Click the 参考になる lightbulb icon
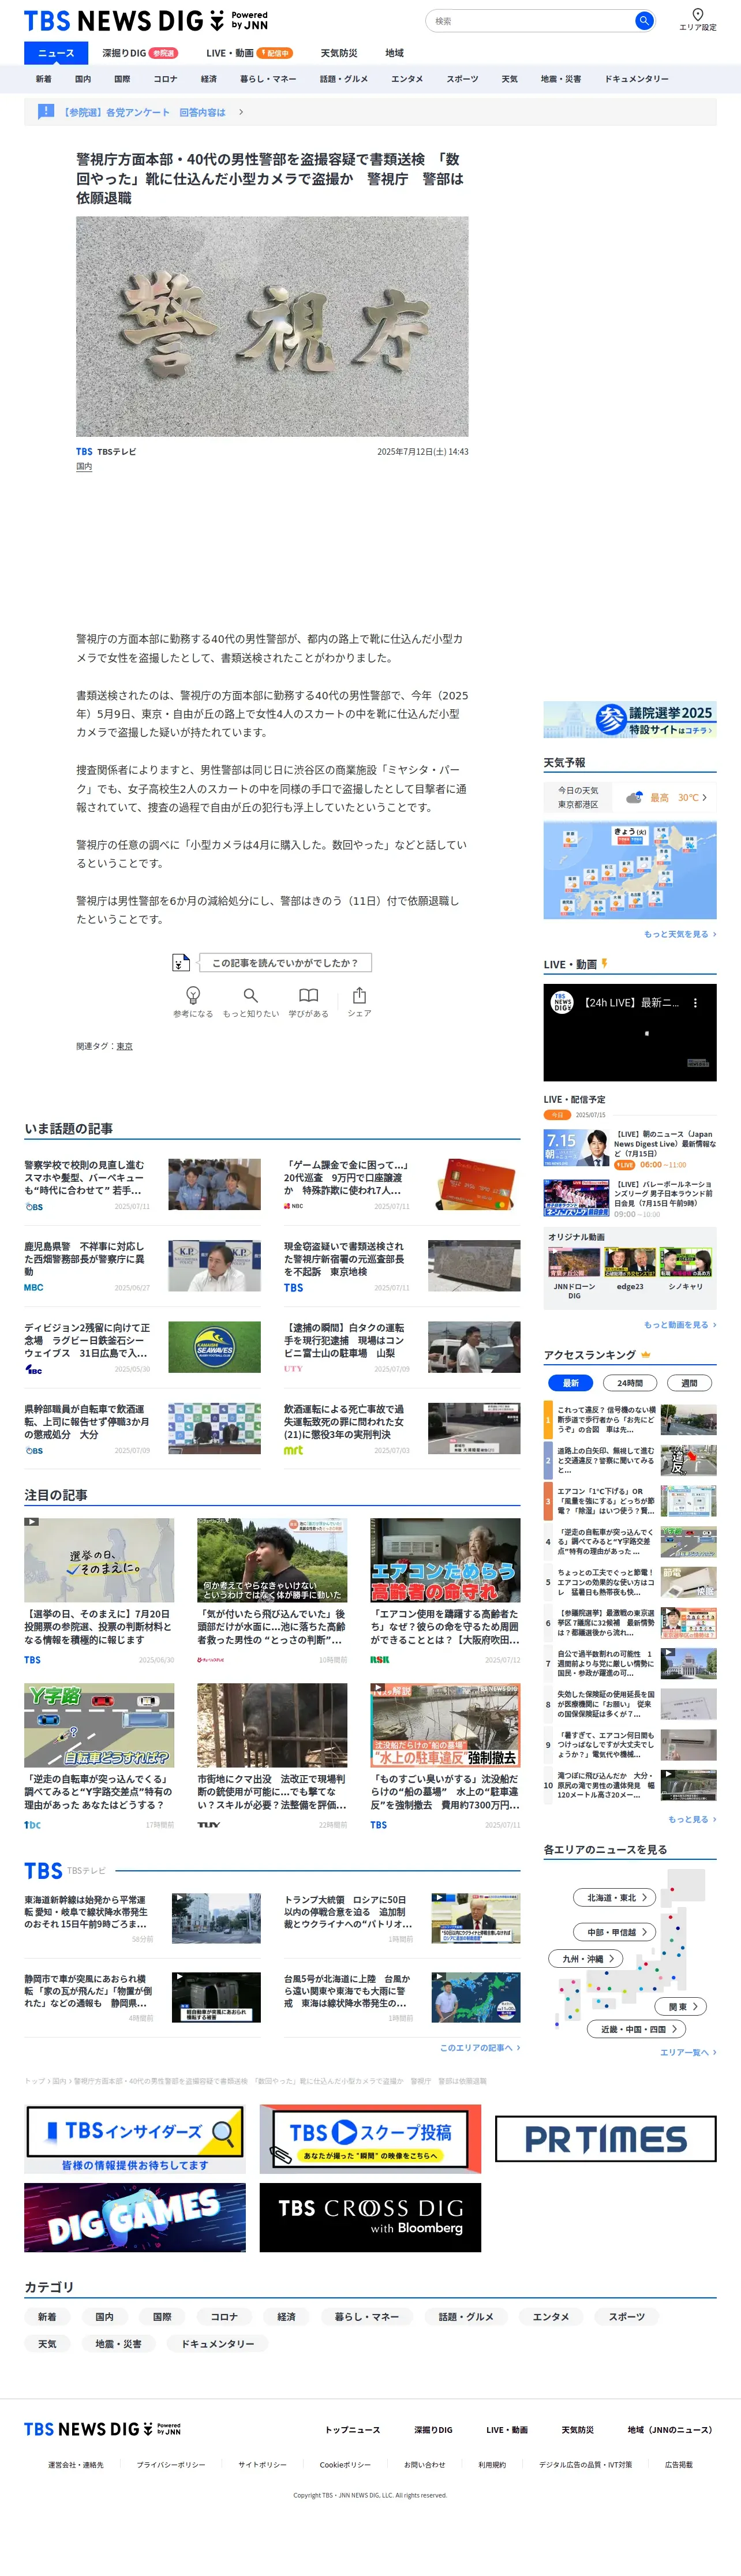The width and height of the screenshot is (741, 2576). [x=193, y=995]
